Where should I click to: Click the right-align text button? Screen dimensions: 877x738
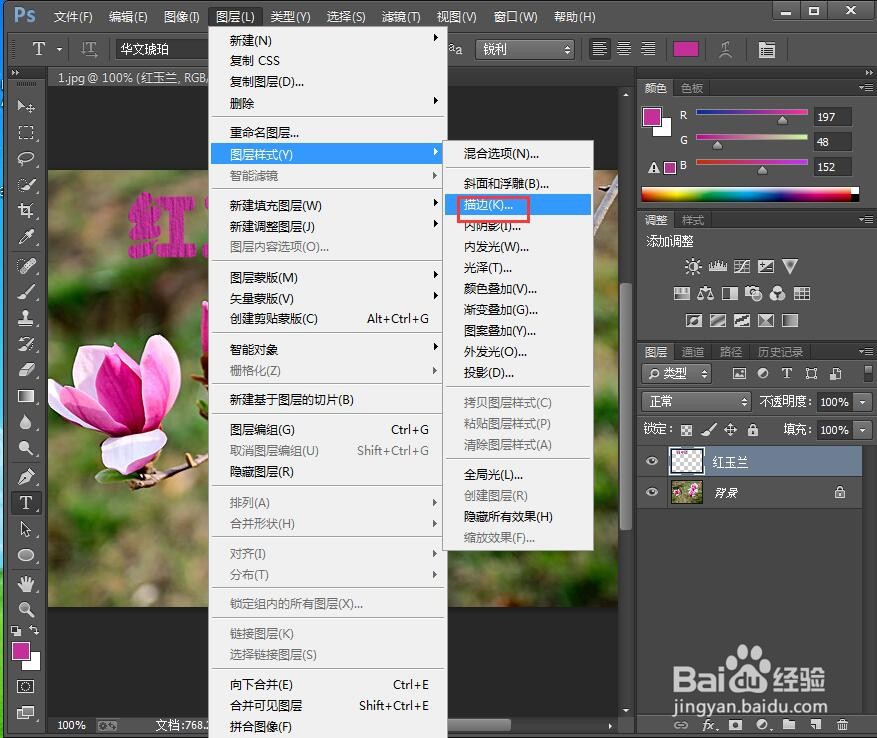tap(646, 48)
